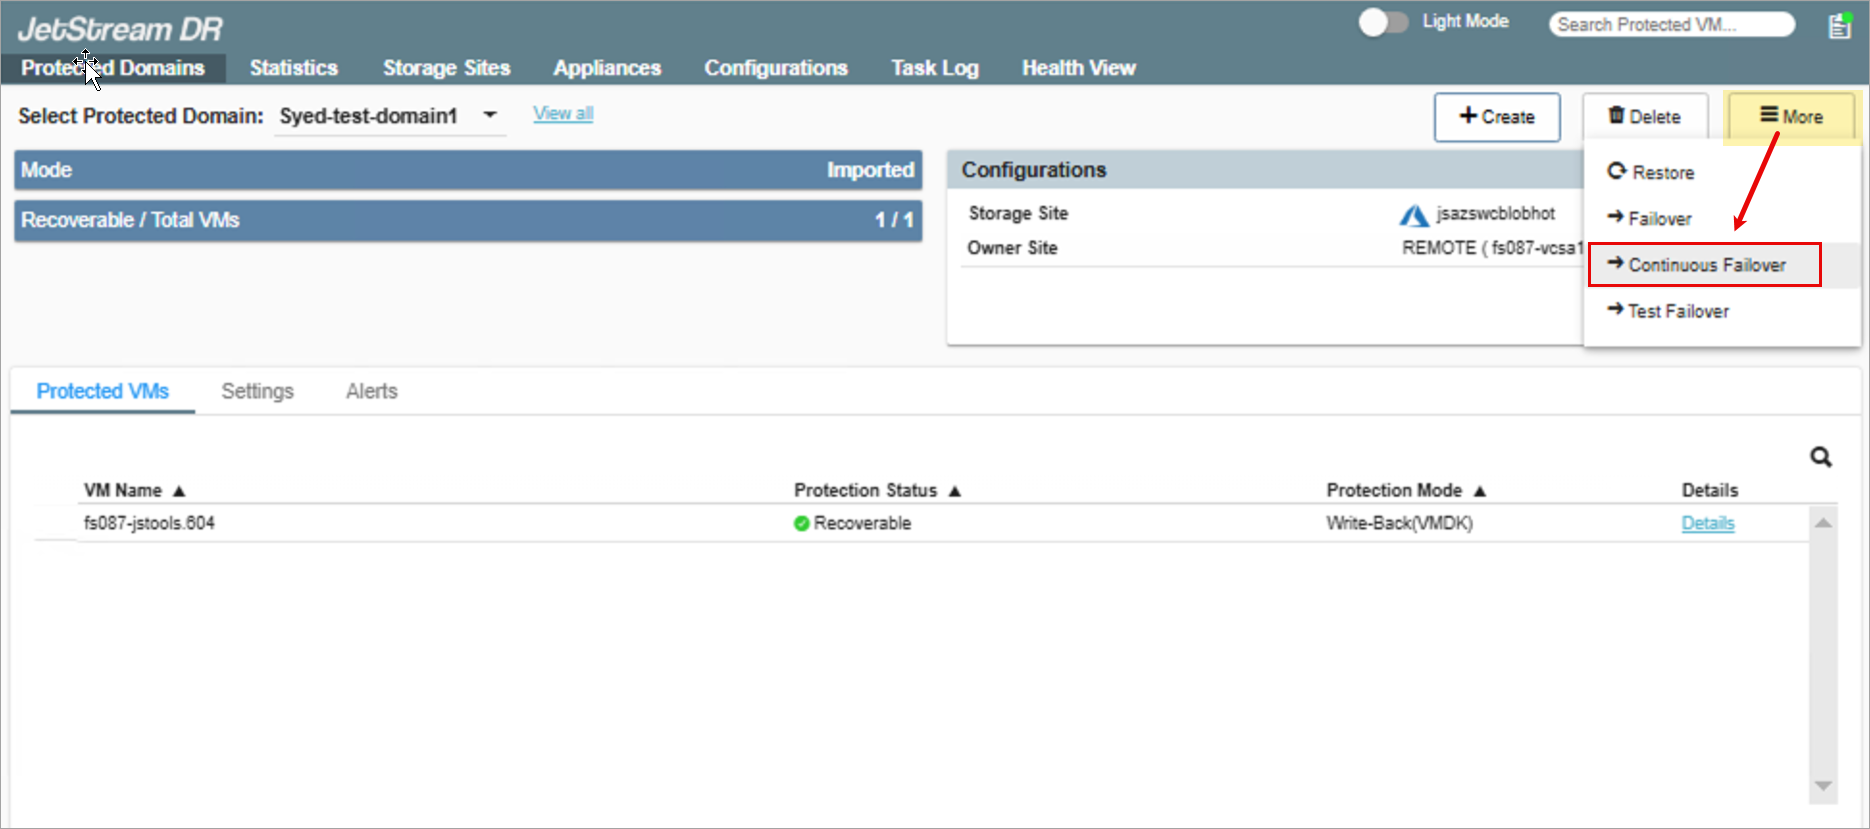
Task: Open the Alerts tab
Action: coord(371,391)
